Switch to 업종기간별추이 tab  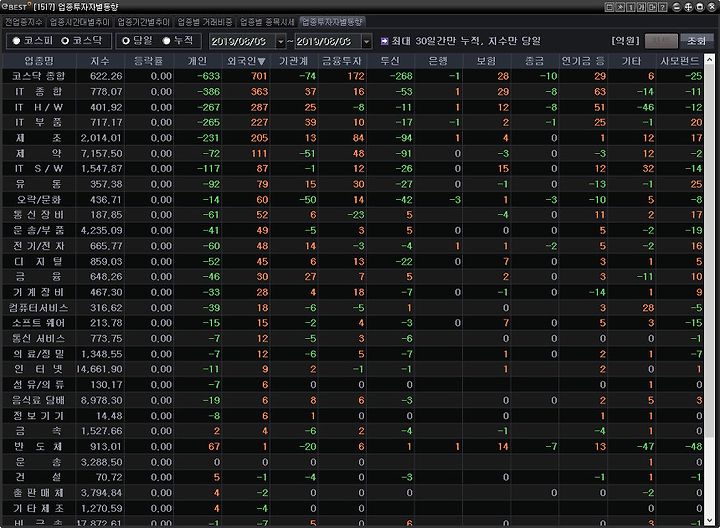tap(144, 22)
